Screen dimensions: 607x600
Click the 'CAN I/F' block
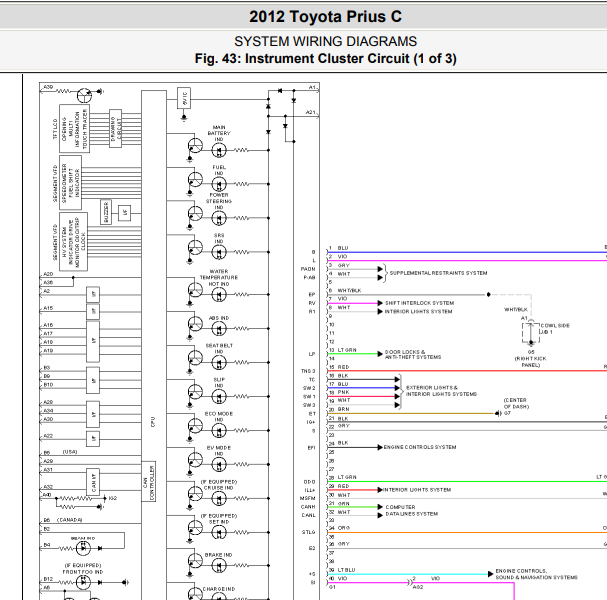click(x=93, y=482)
